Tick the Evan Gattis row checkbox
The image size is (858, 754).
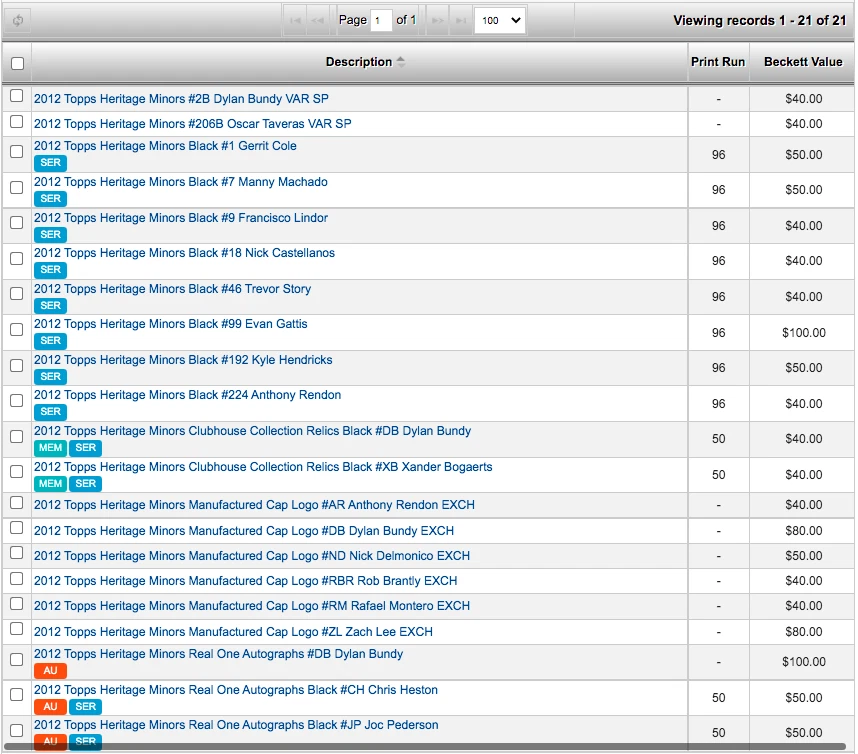pos(17,330)
